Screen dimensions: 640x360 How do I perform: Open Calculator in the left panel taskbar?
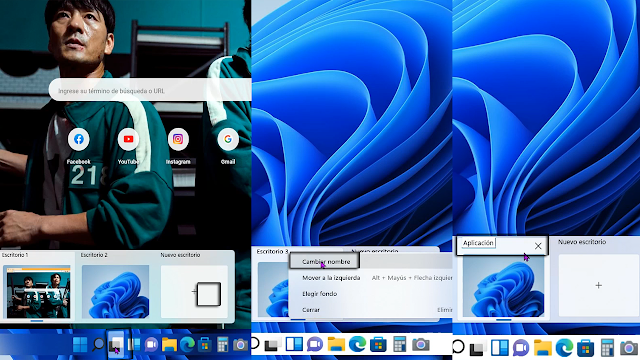[222, 345]
